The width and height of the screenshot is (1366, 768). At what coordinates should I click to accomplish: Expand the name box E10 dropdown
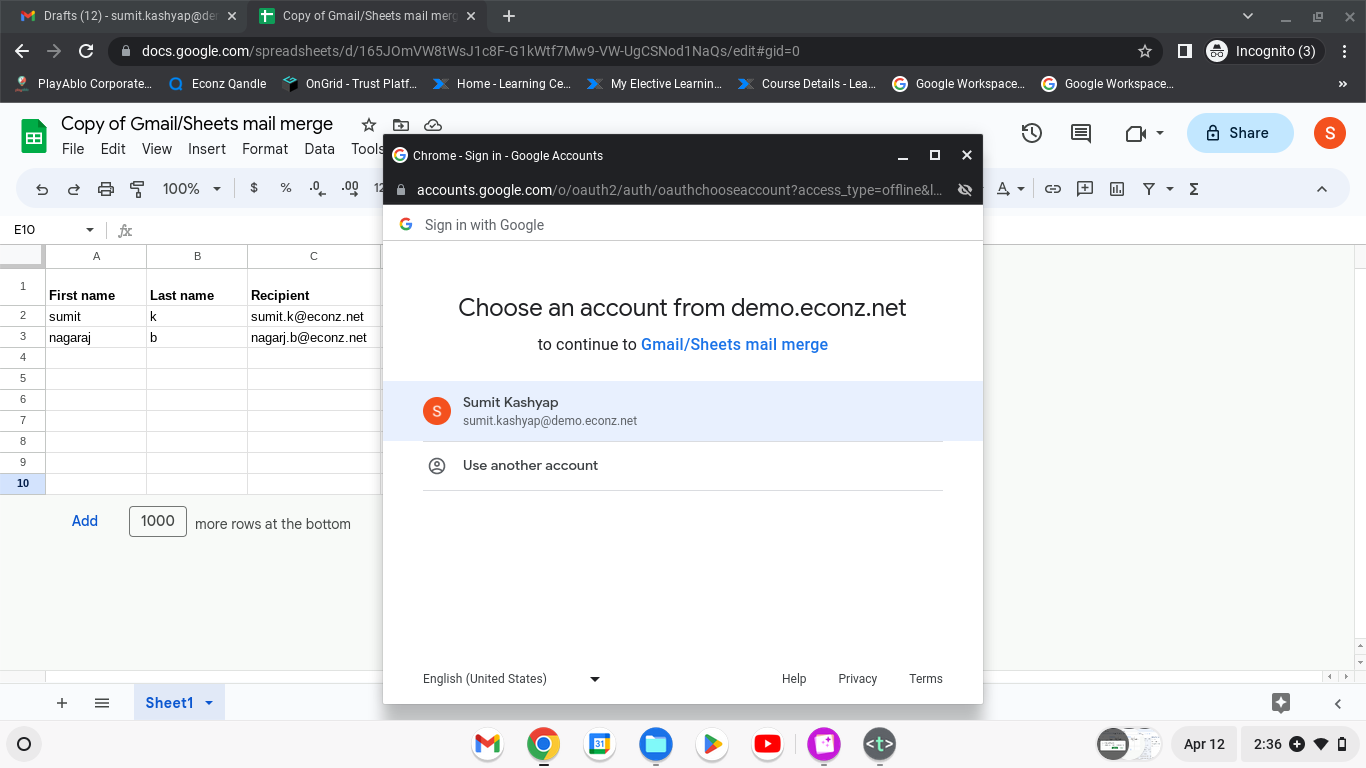(x=90, y=230)
